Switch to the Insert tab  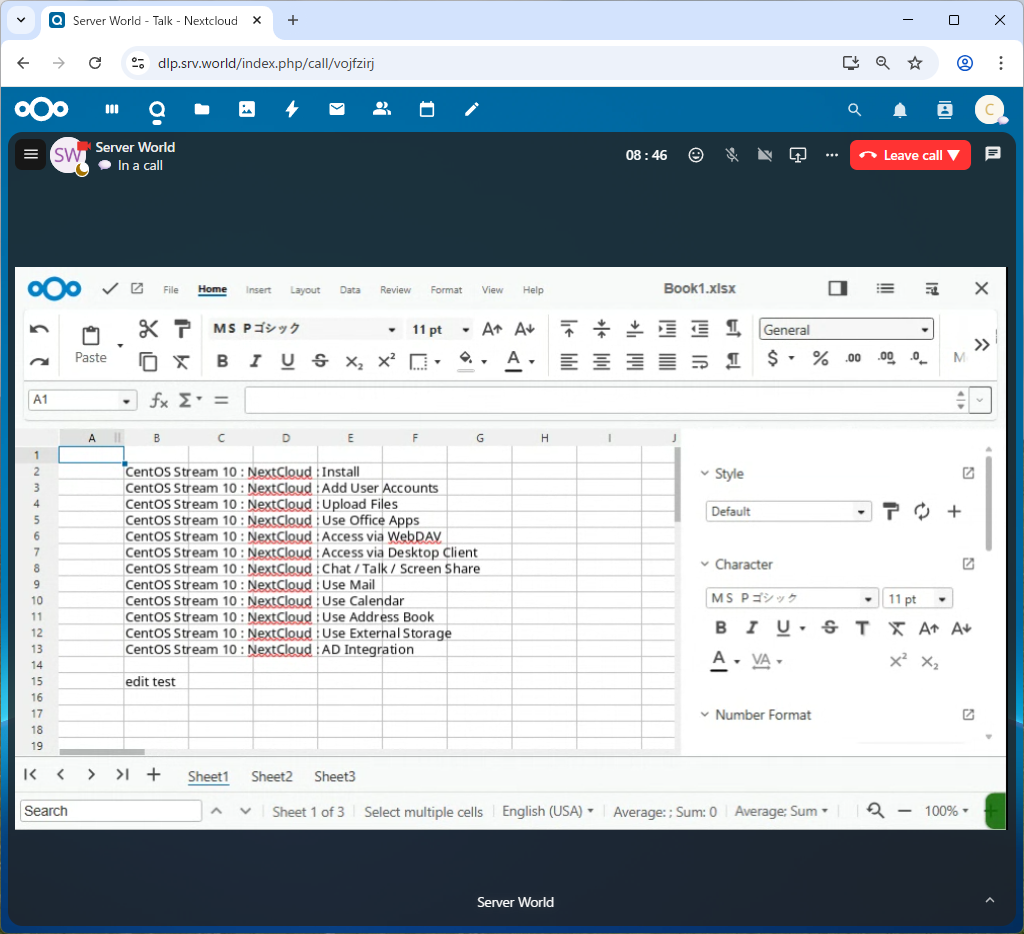tap(259, 290)
